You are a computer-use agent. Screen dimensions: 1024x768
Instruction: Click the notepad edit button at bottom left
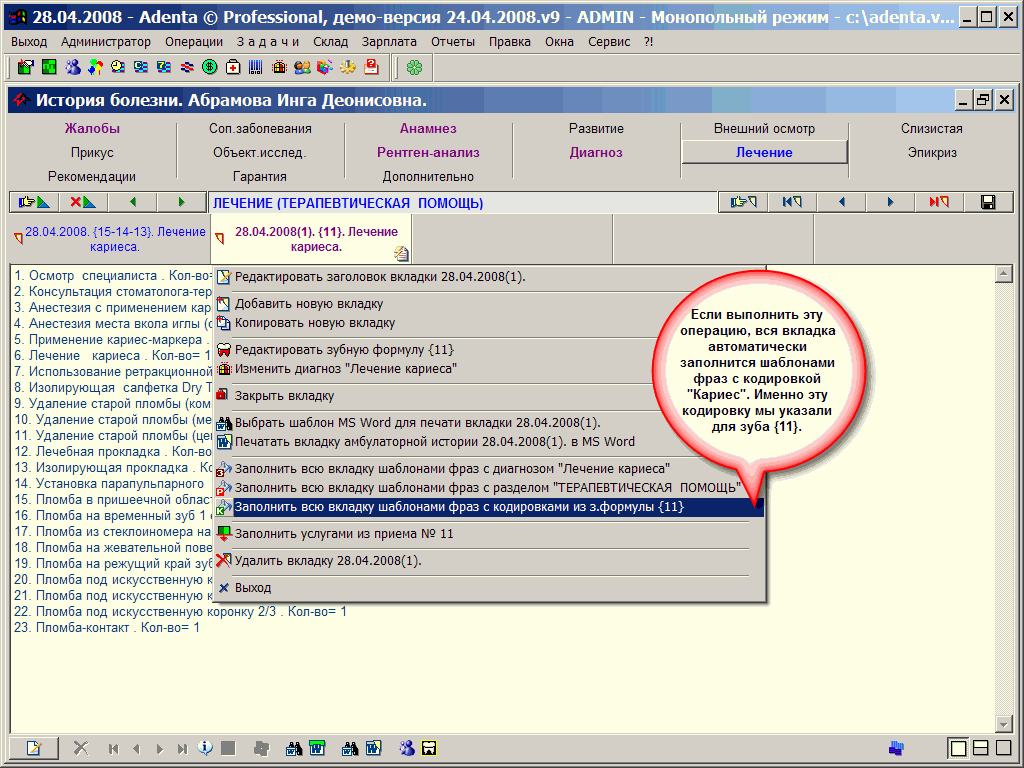click(34, 748)
